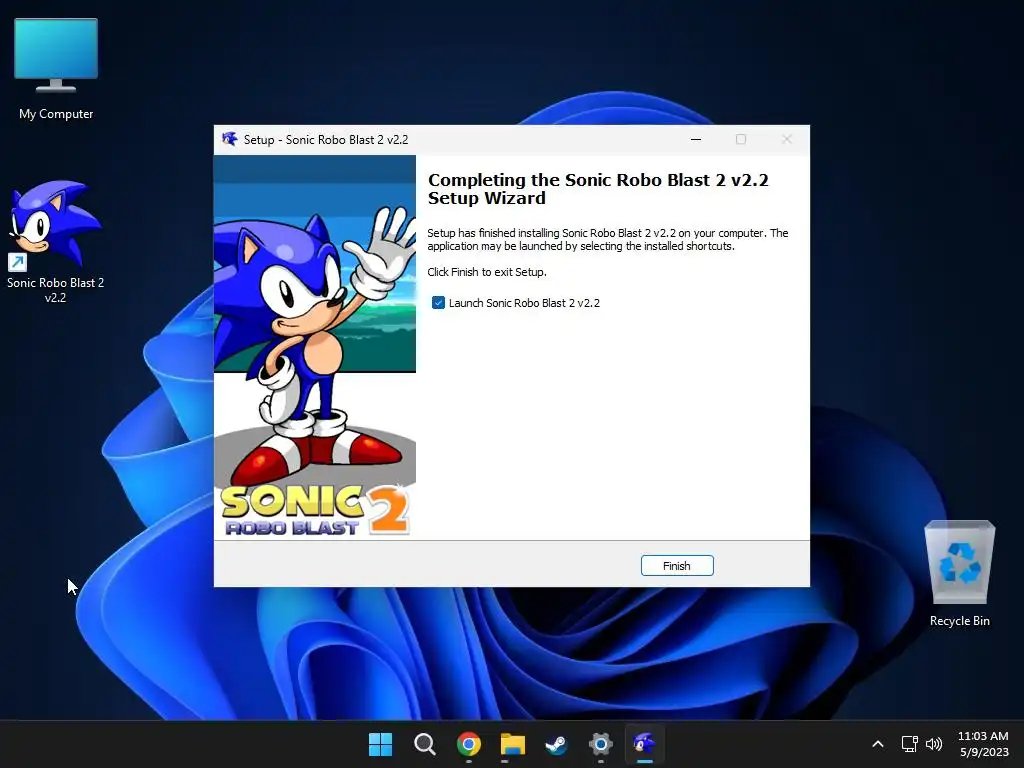Launch Google Chrome from taskbar
The height and width of the screenshot is (768, 1024).
point(468,744)
